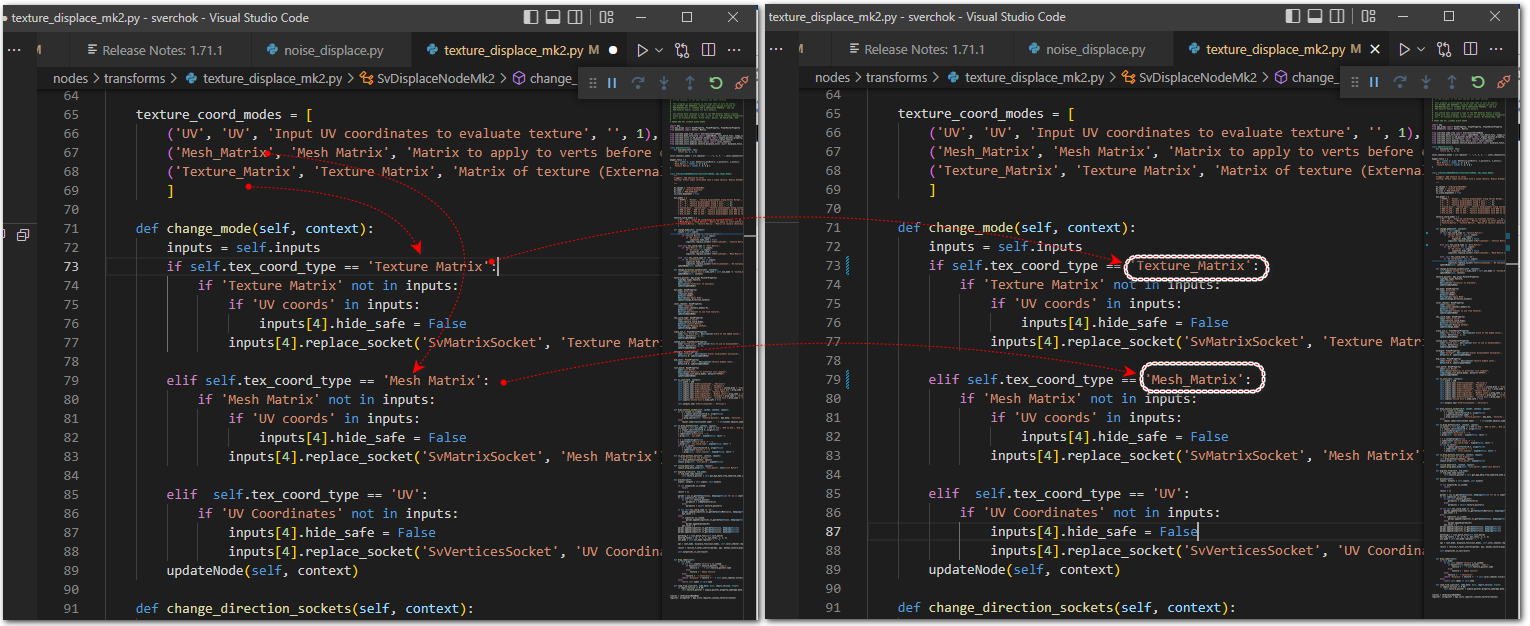Open Customize Layout in left window

pyautogui.click(x=606, y=17)
